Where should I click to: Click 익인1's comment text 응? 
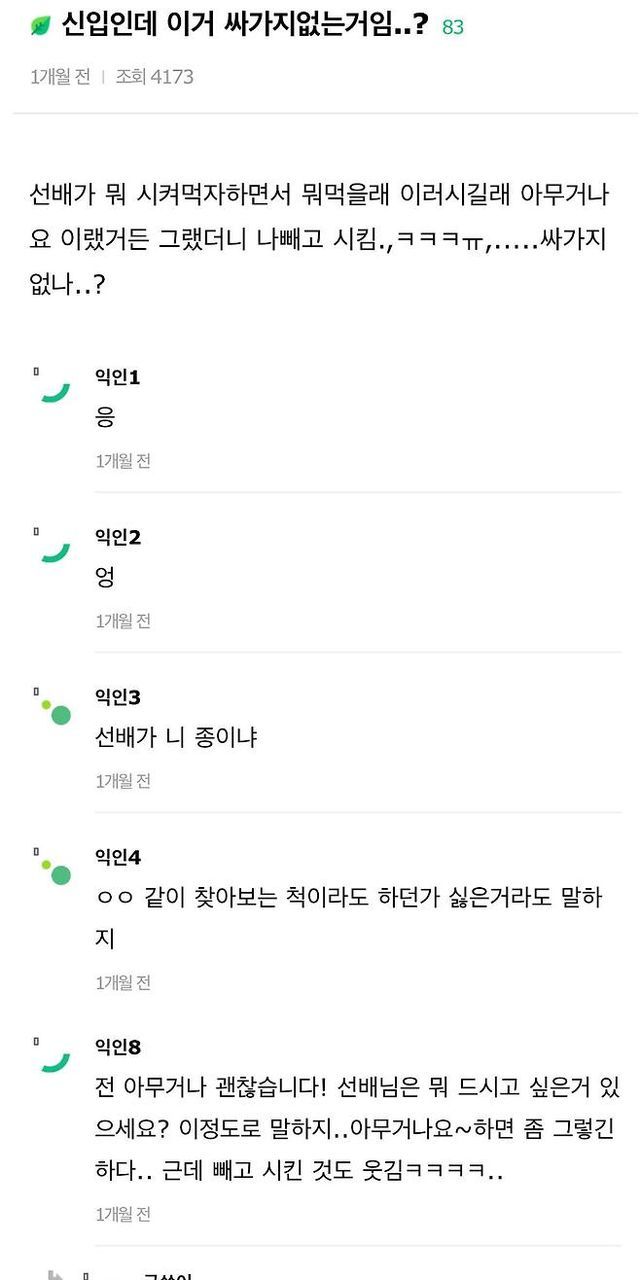coord(105,418)
